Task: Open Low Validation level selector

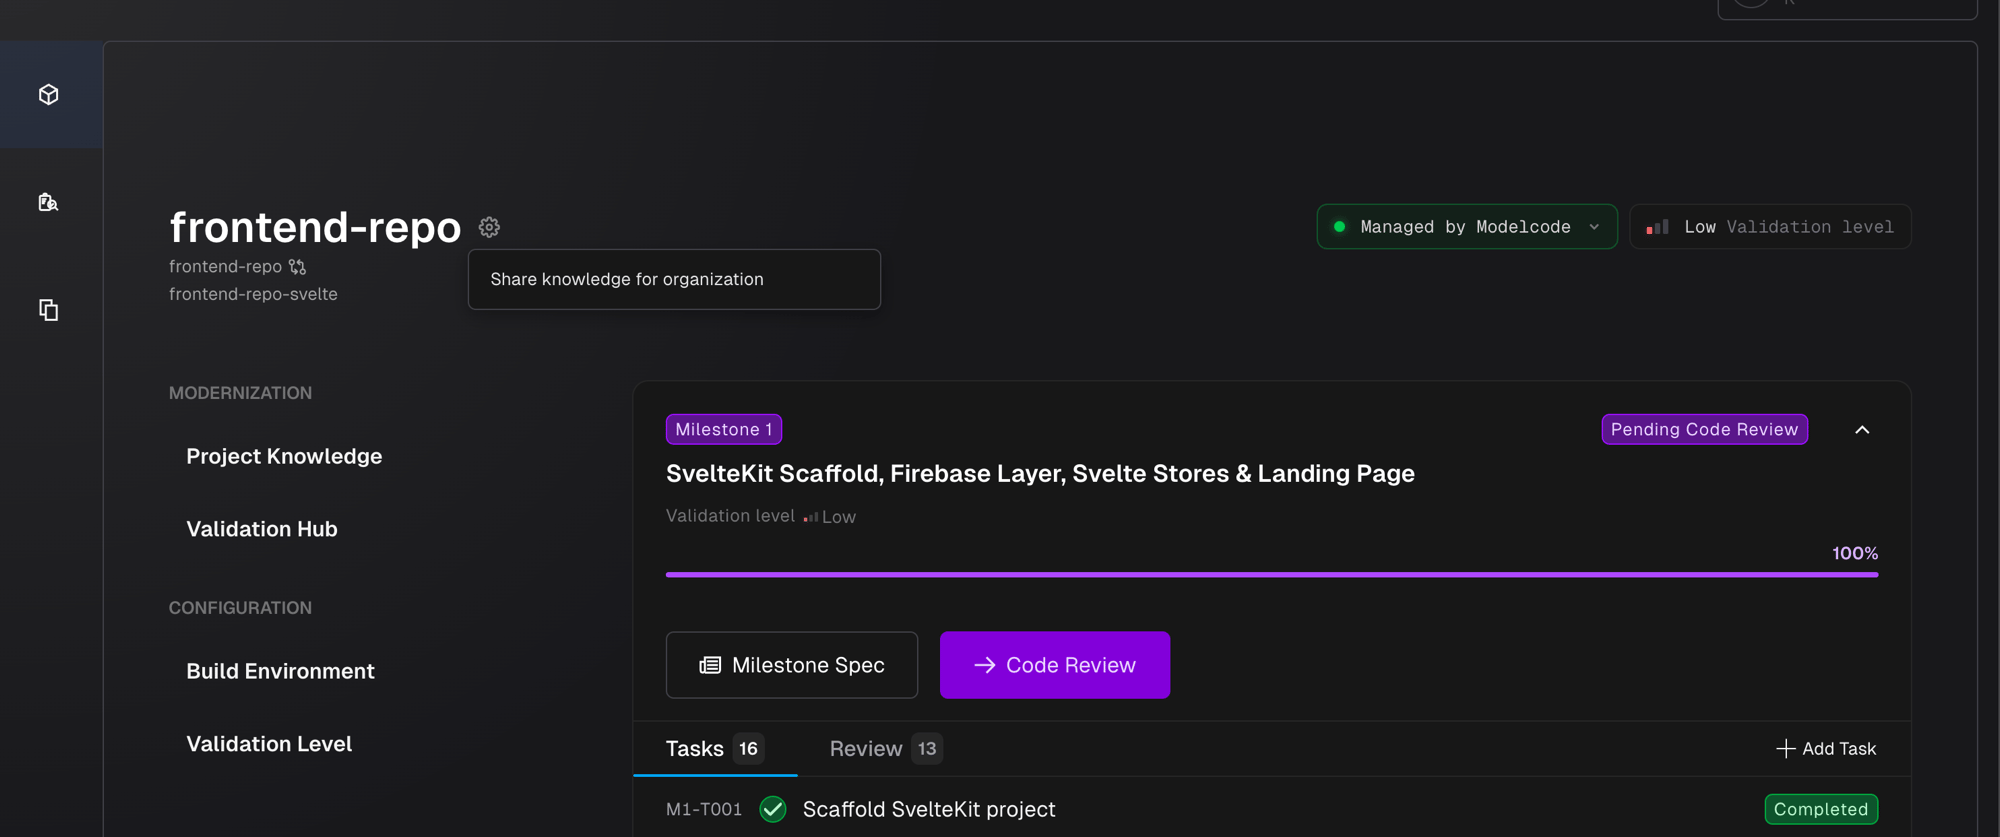Action: (x=1770, y=227)
